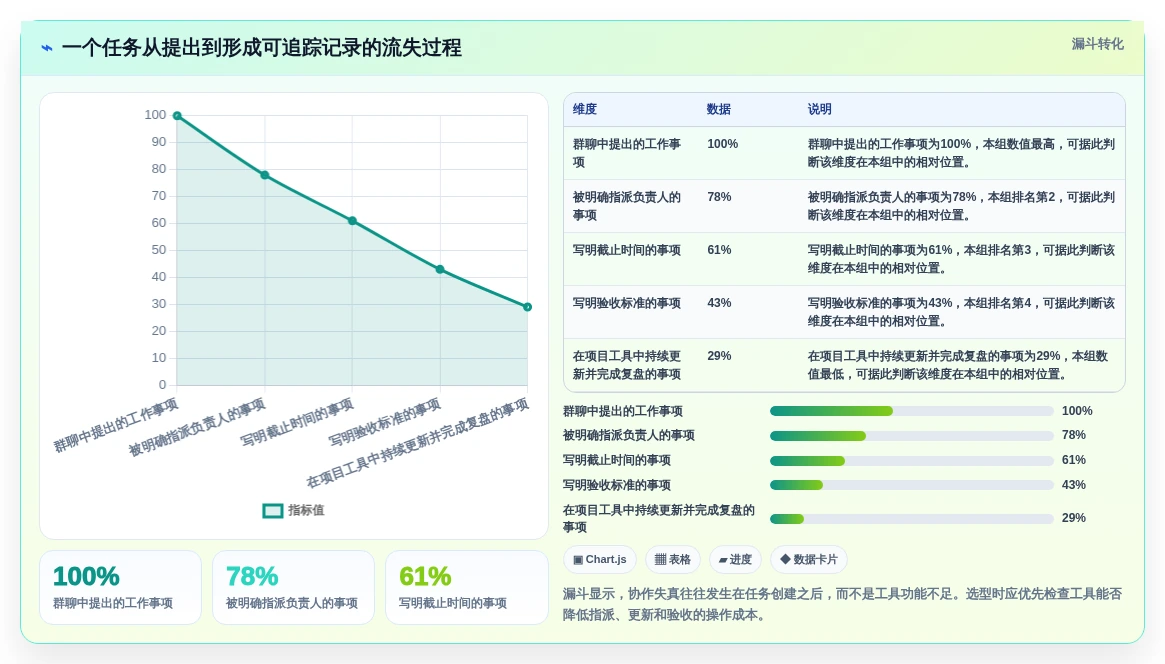The width and height of the screenshot is (1165, 664).
Task: Click the 维度 table header
Action: point(585,109)
